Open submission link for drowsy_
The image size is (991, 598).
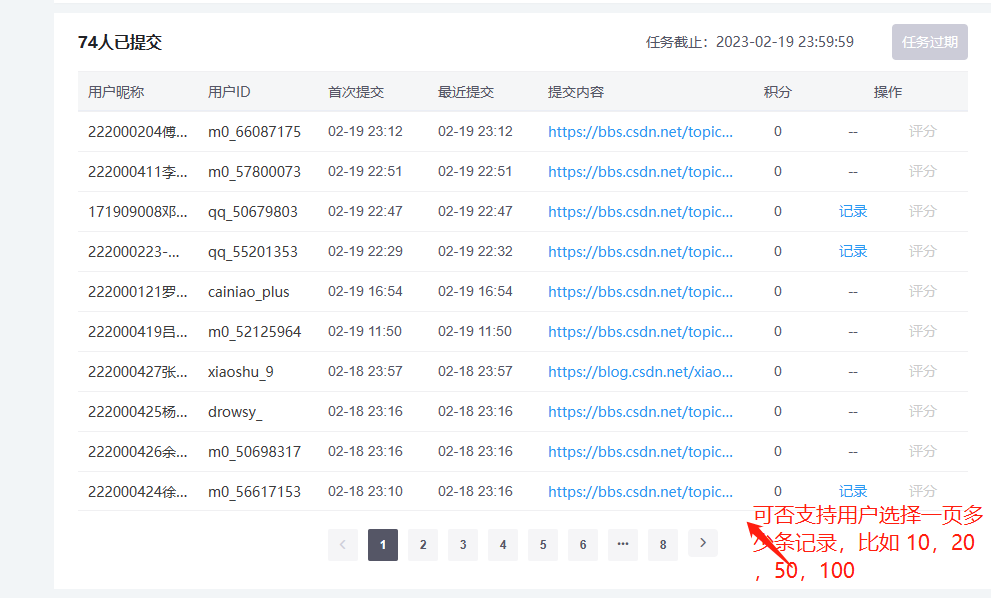(x=640, y=412)
